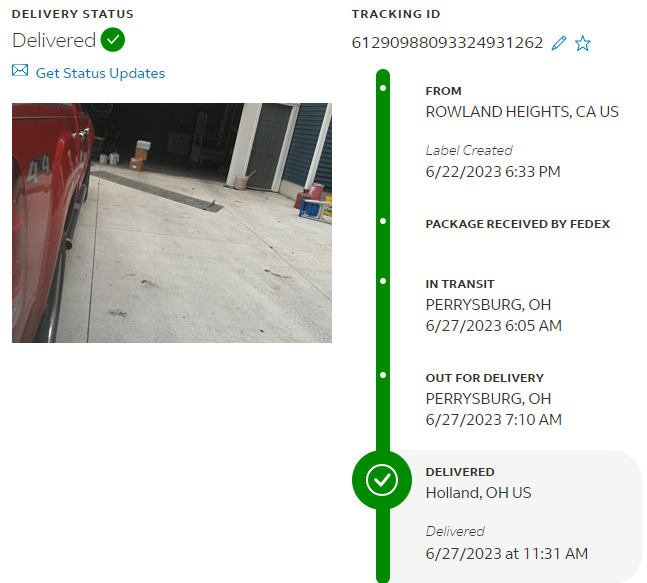Image resolution: width=647 pixels, height=583 pixels.
Task: Click the PACKAGE RECEIVED BY FEDEX heading
Action: pos(517,224)
